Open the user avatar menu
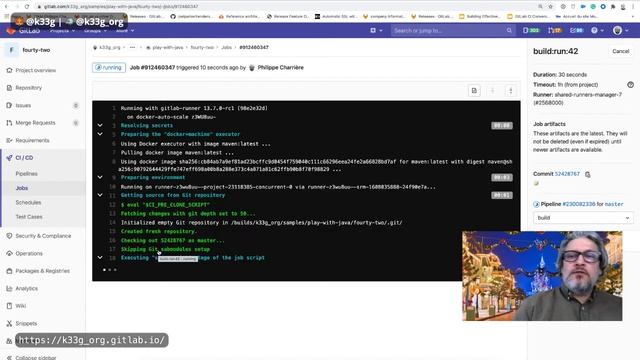The height and width of the screenshot is (360, 640). 621,31
